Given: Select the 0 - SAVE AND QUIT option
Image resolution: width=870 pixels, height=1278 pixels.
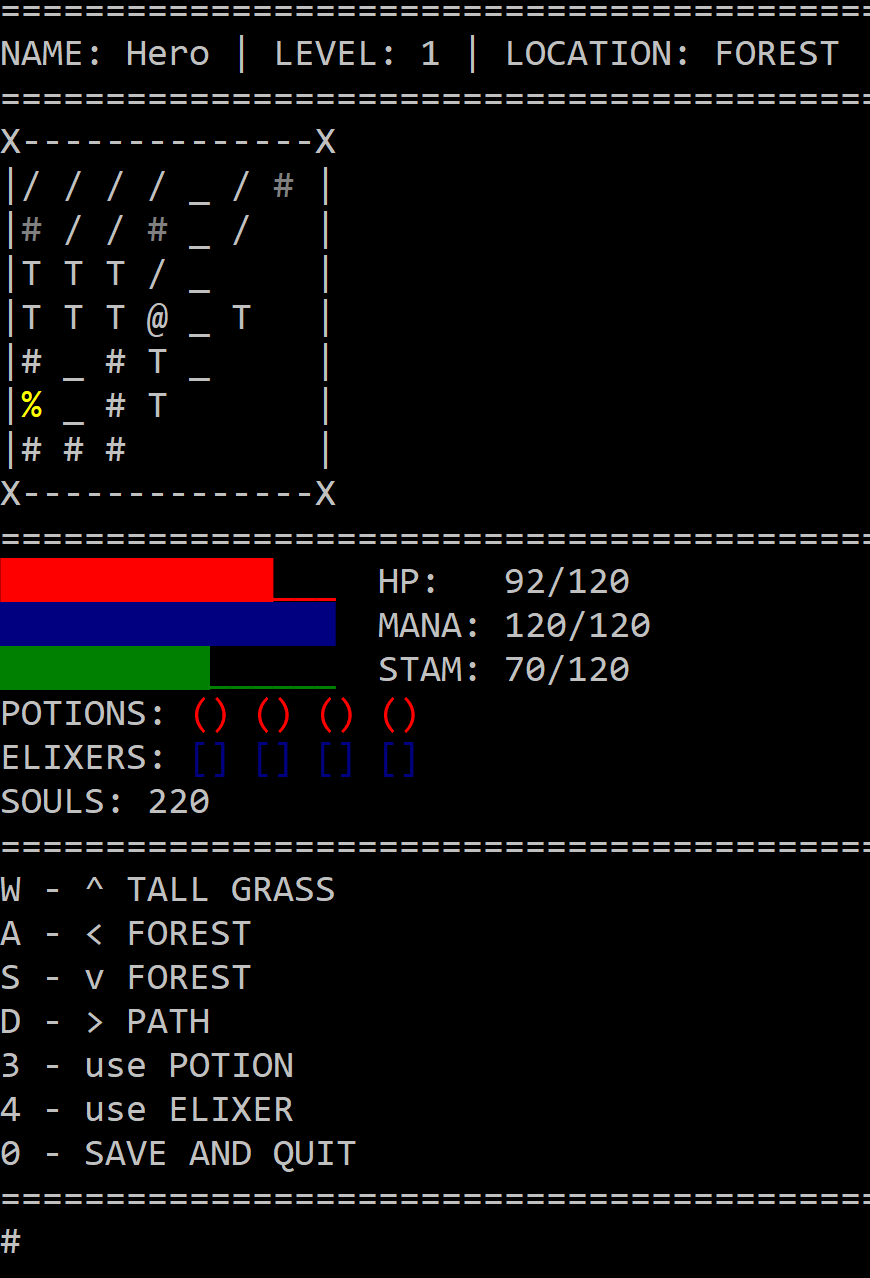Looking at the screenshot, I should tap(178, 1154).
